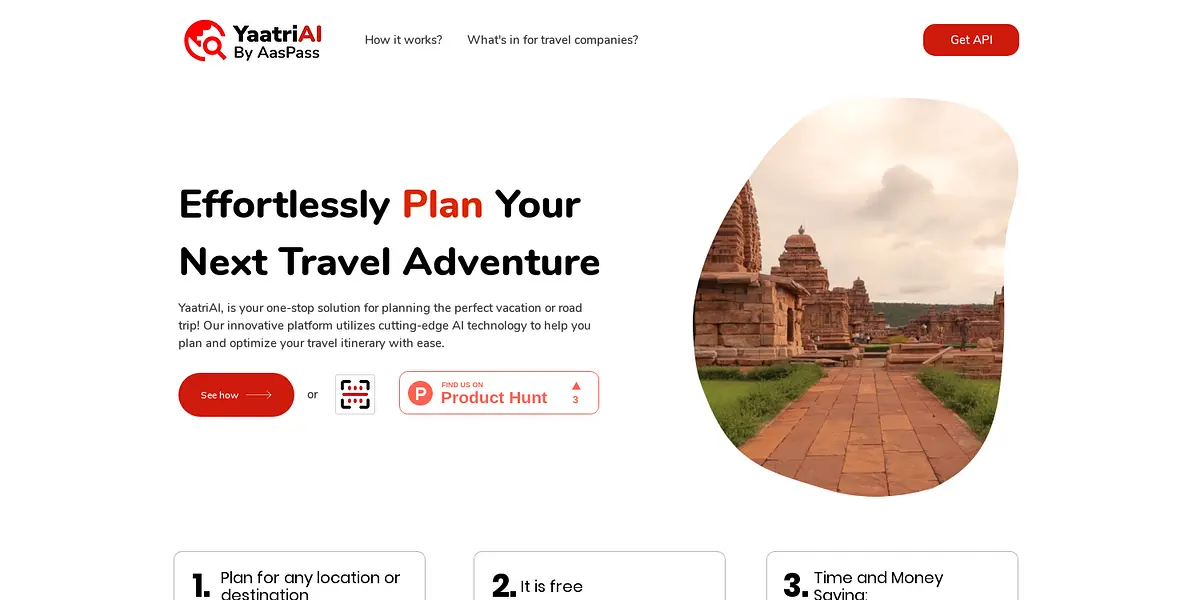Click the YaatriAI magnifier logo icon
The width and height of the screenshot is (1200, 600).
pyautogui.click(x=205, y=40)
